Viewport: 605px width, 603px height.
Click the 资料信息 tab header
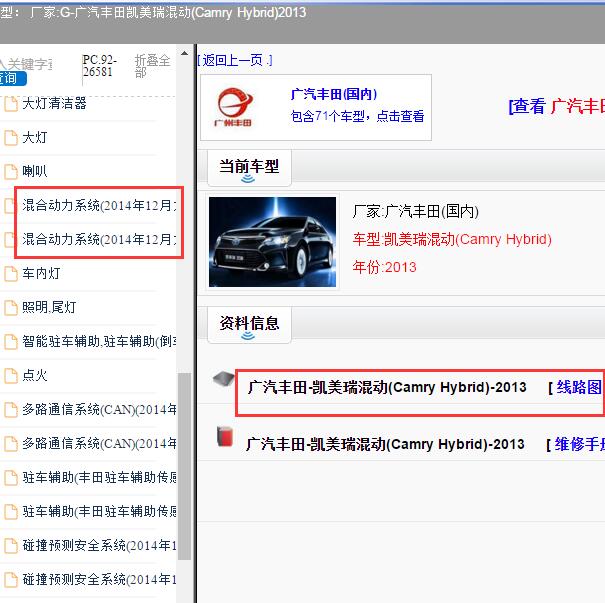[249, 325]
